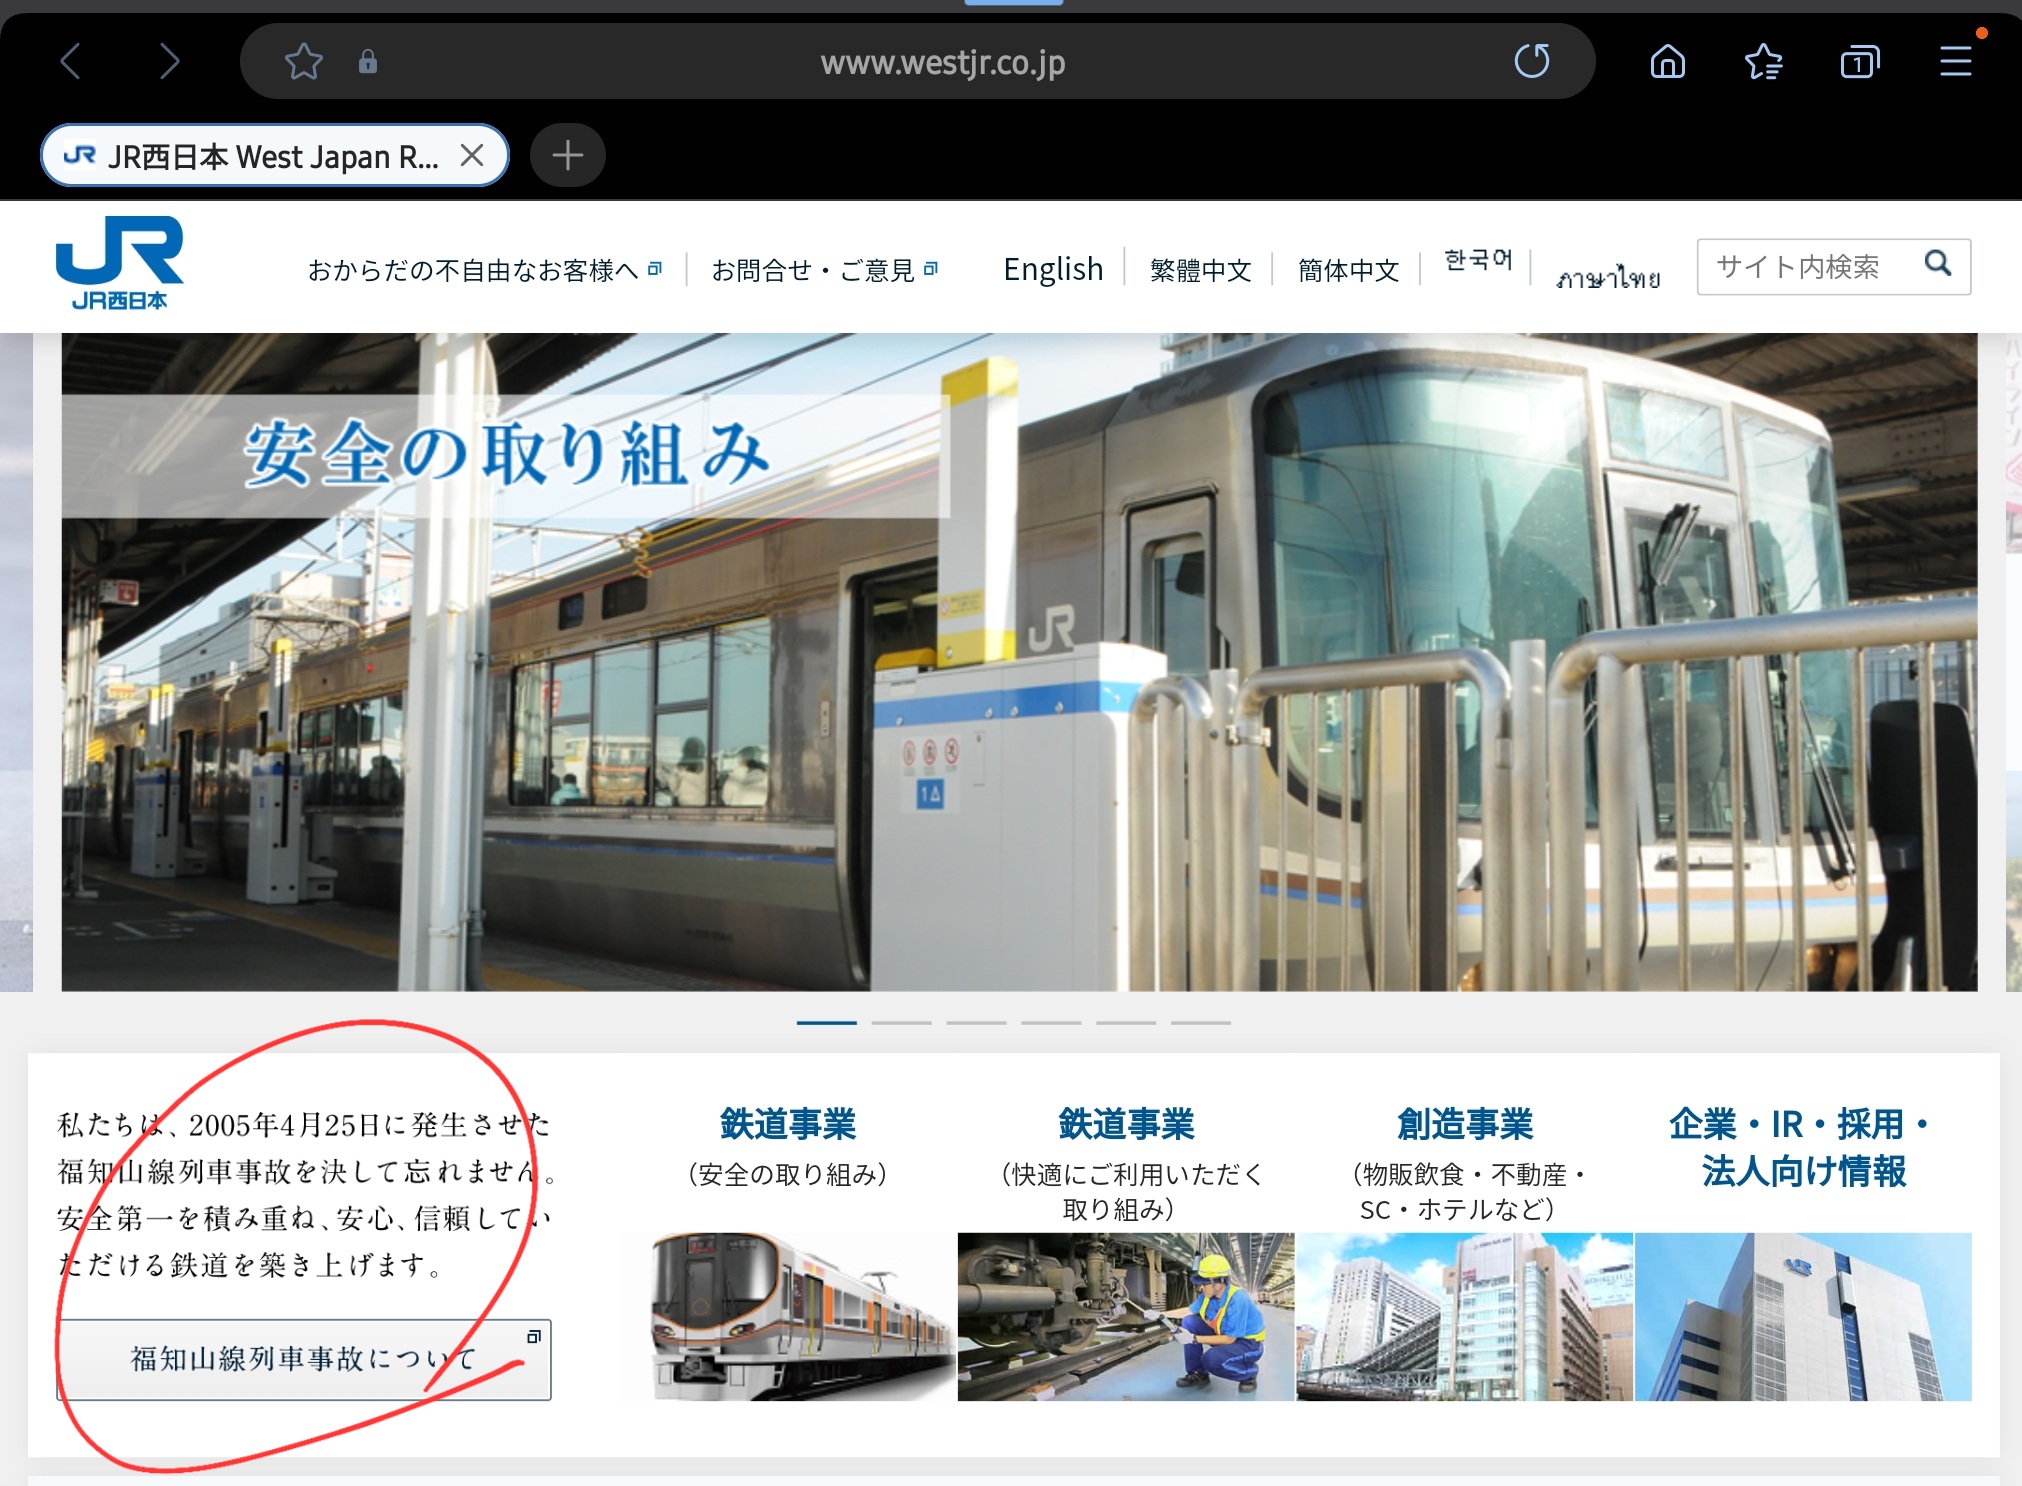
Task: Switch site language to English
Action: (x=1052, y=269)
